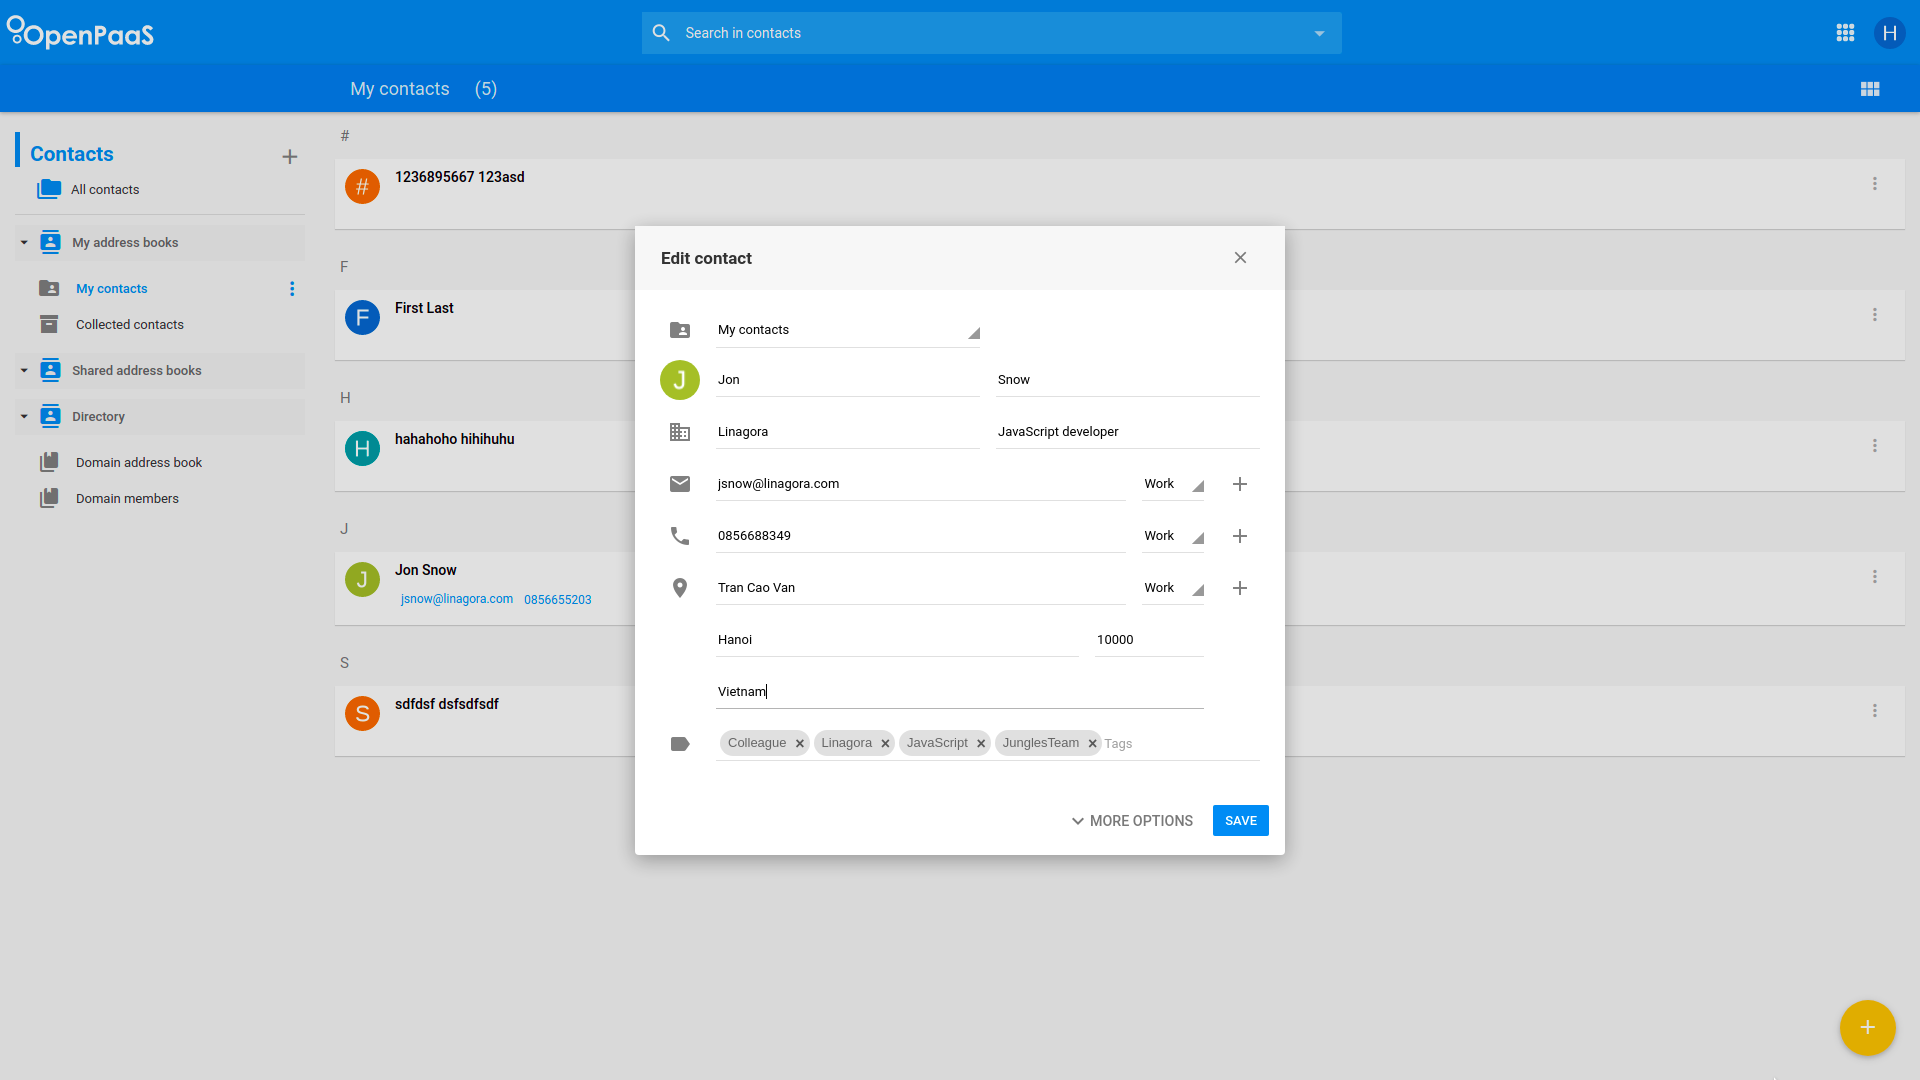Add another phone number field

point(1240,536)
